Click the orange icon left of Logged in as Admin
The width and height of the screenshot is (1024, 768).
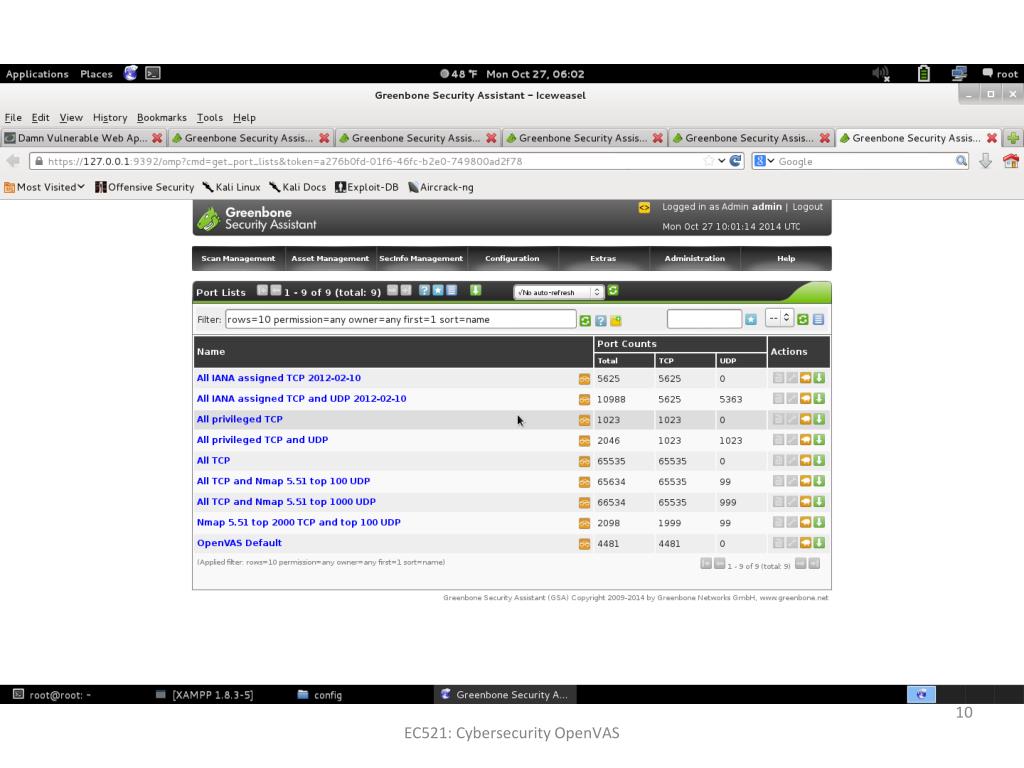(644, 208)
